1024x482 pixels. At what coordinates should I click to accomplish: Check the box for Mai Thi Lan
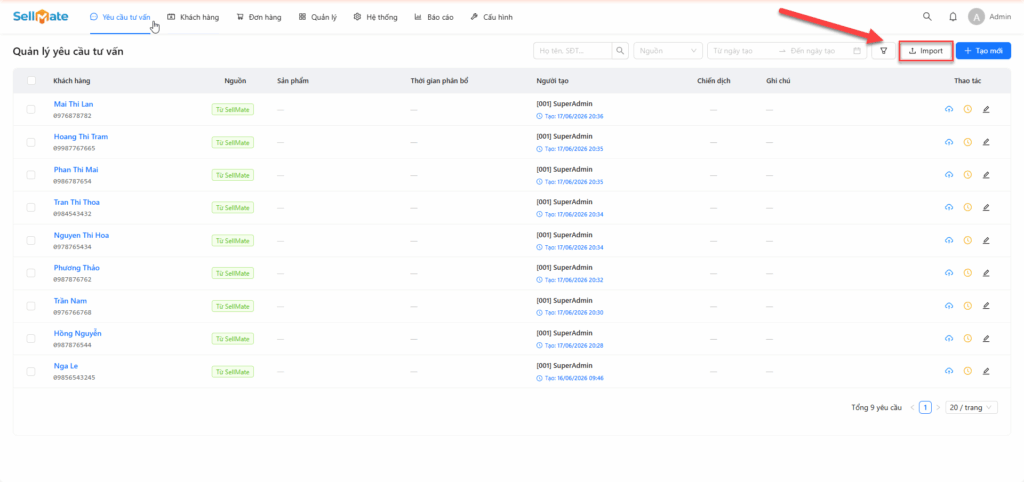[x=31, y=109]
